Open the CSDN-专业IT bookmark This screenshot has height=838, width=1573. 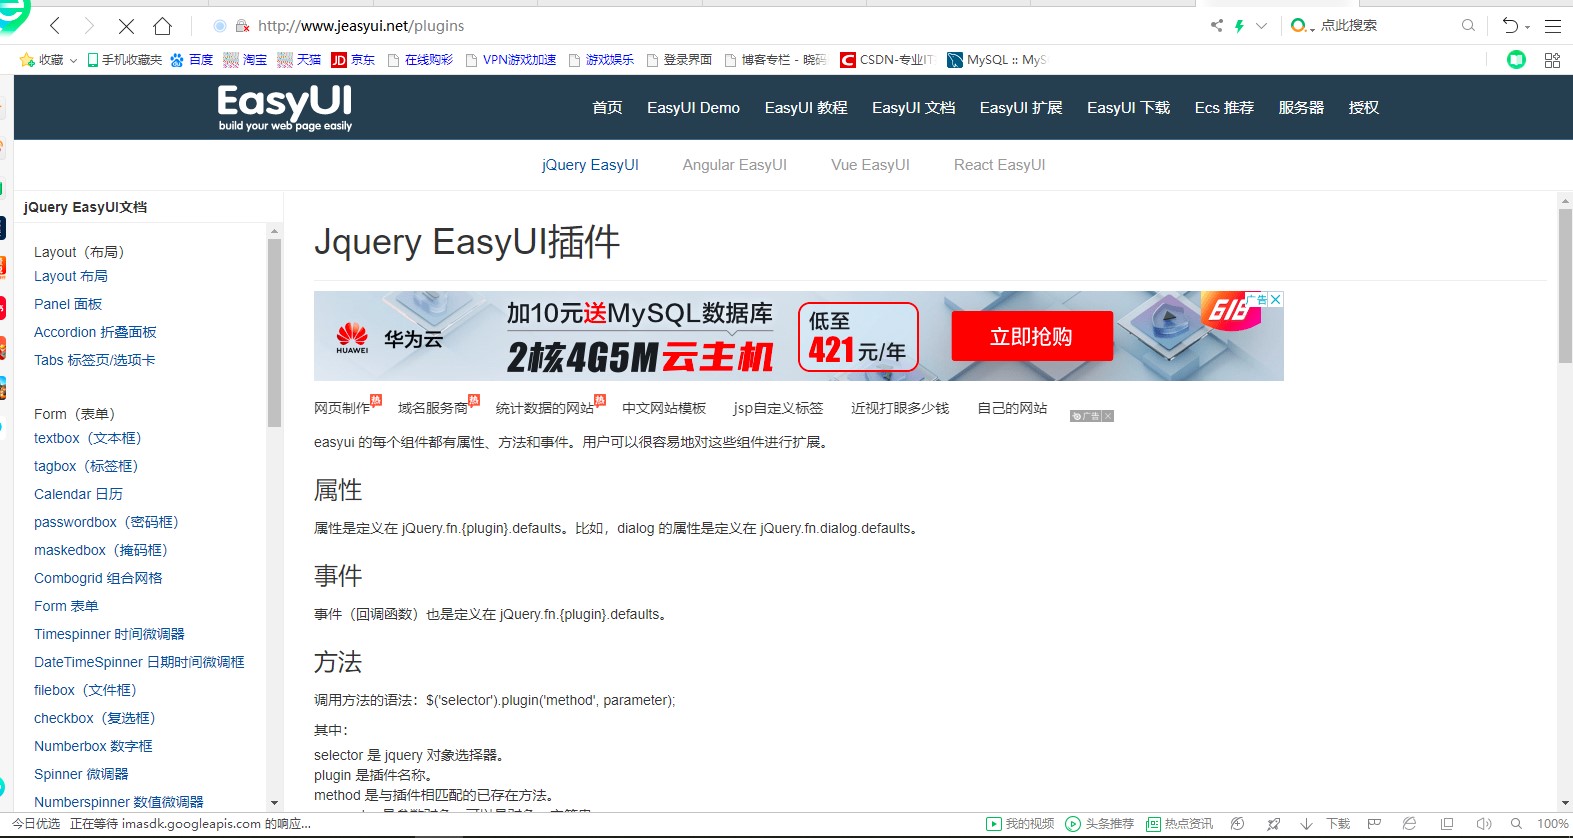point(886,60)
